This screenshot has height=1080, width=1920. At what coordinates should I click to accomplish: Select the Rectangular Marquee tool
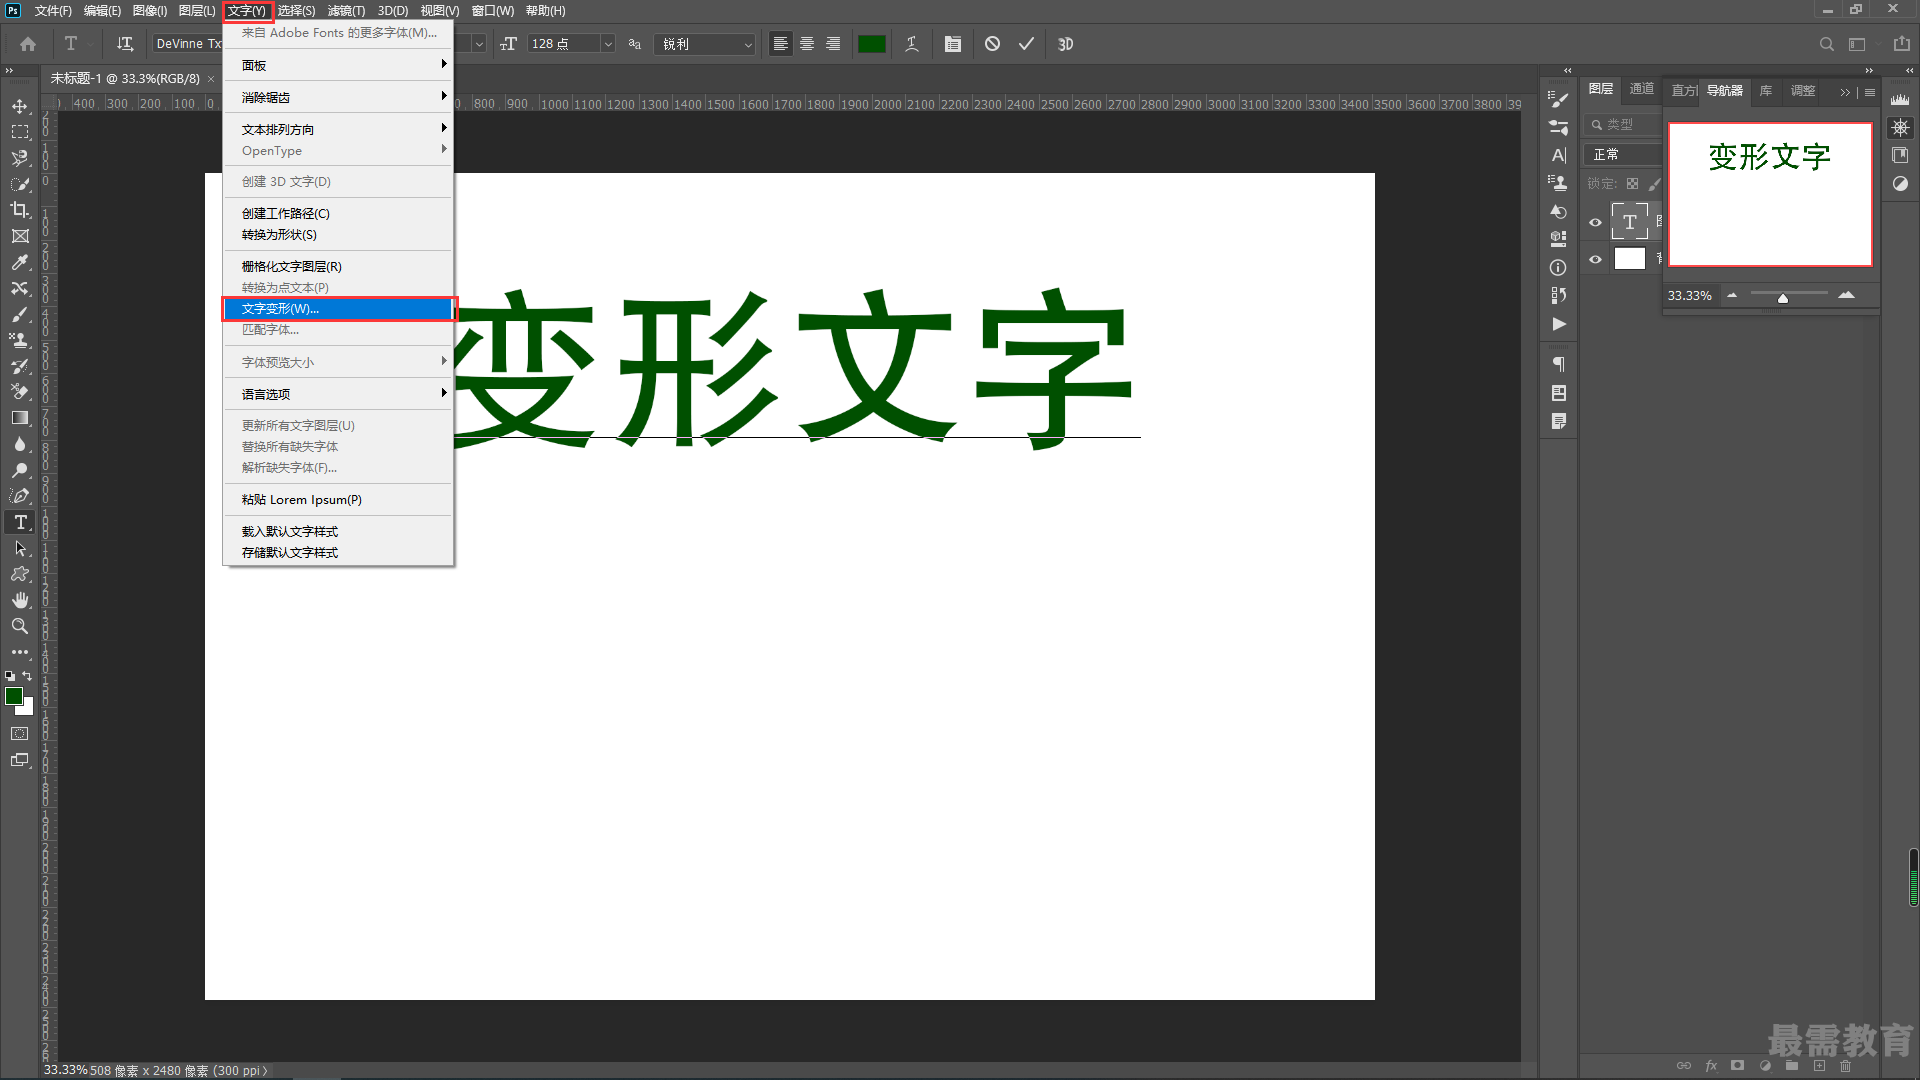tap(20, 132)
